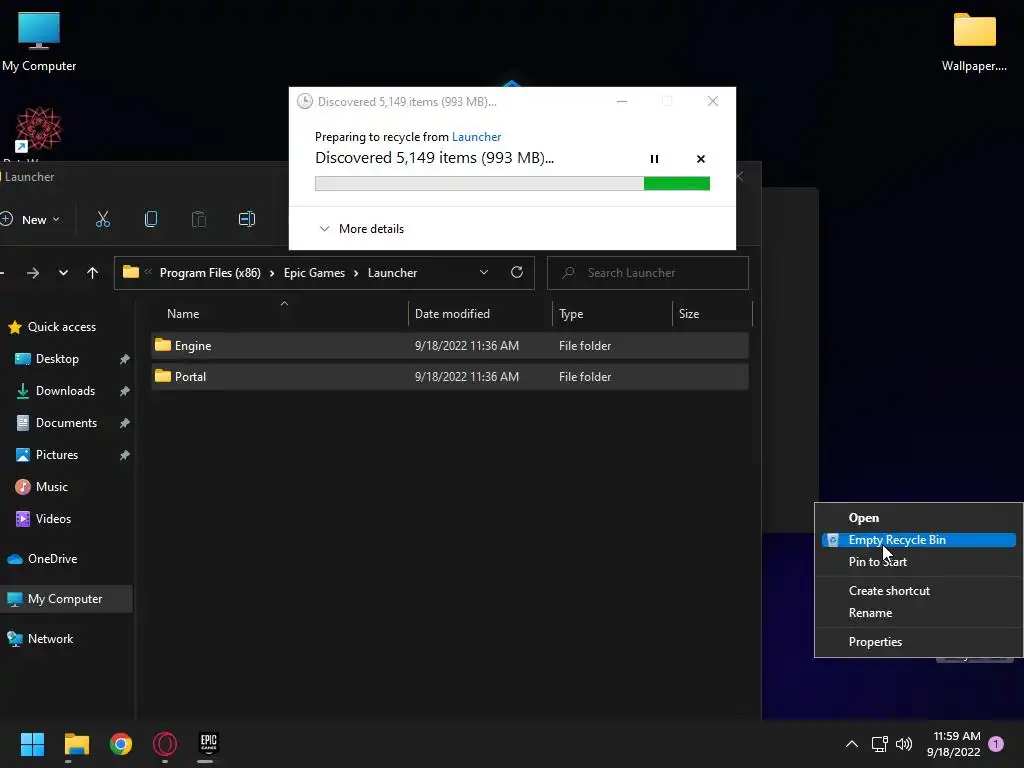Show hidden tray icons chevron
Viewport: 1024px width, 768px height.
(852, 744)
